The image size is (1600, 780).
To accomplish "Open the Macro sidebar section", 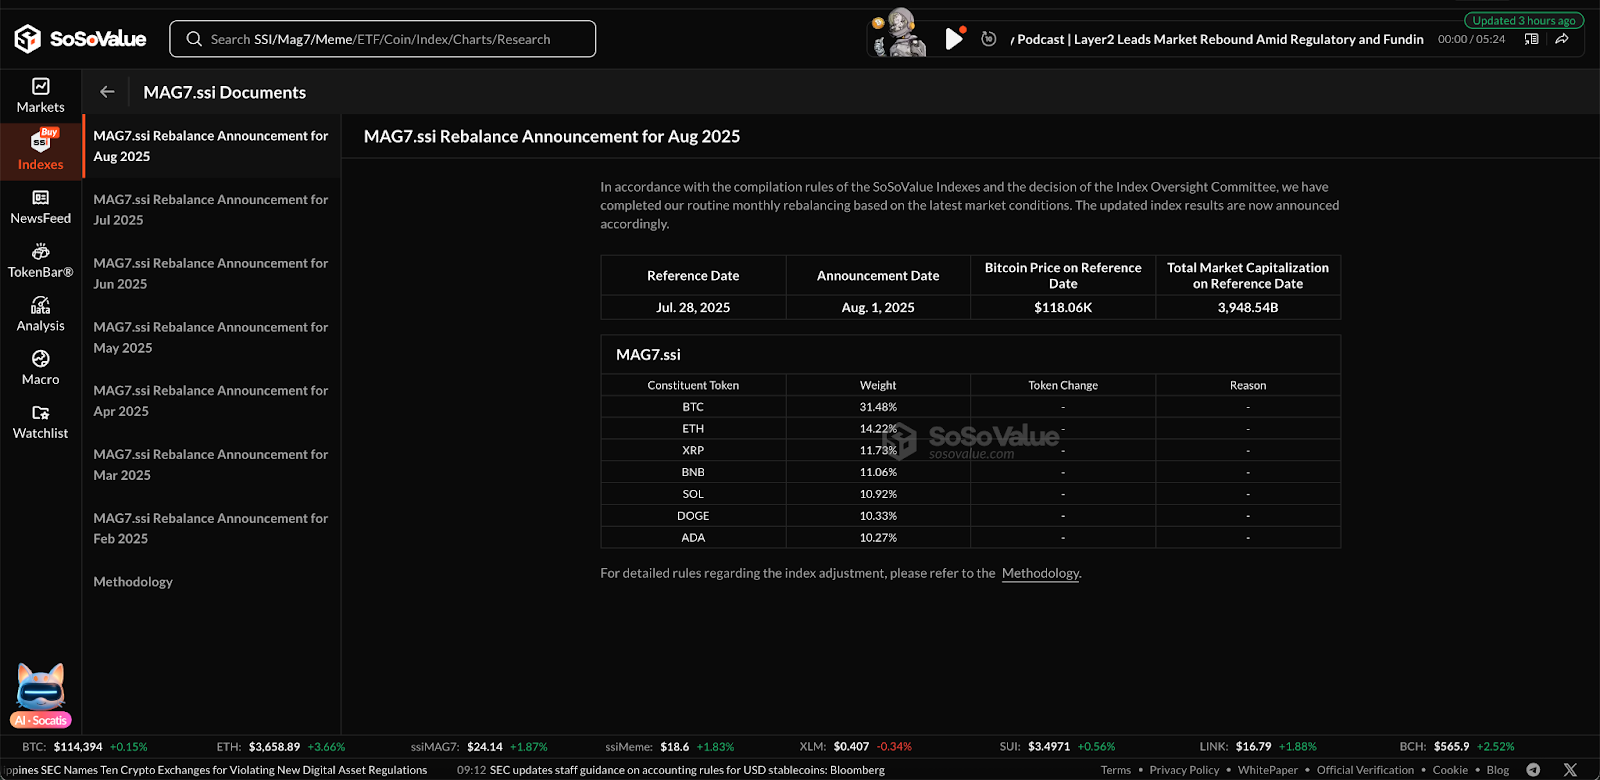I will point(40,368).
